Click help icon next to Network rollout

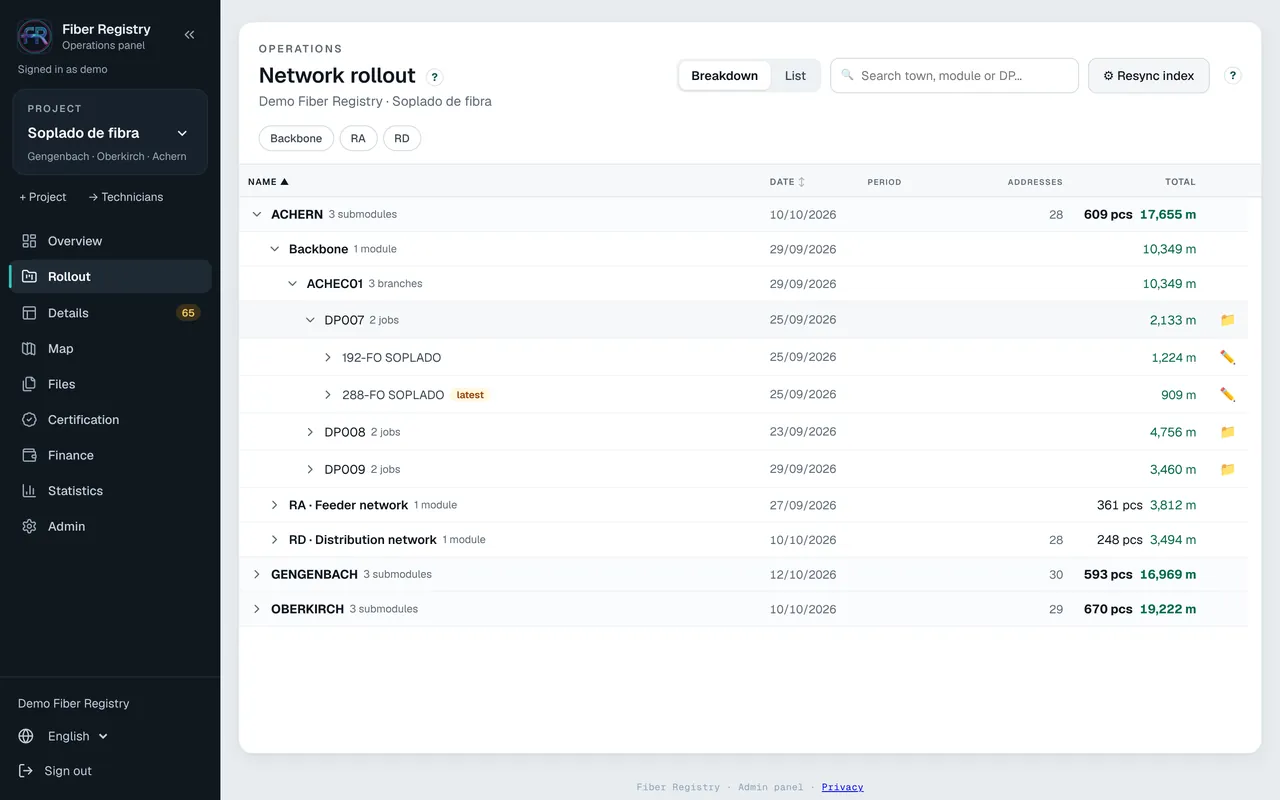click(434, 77)
